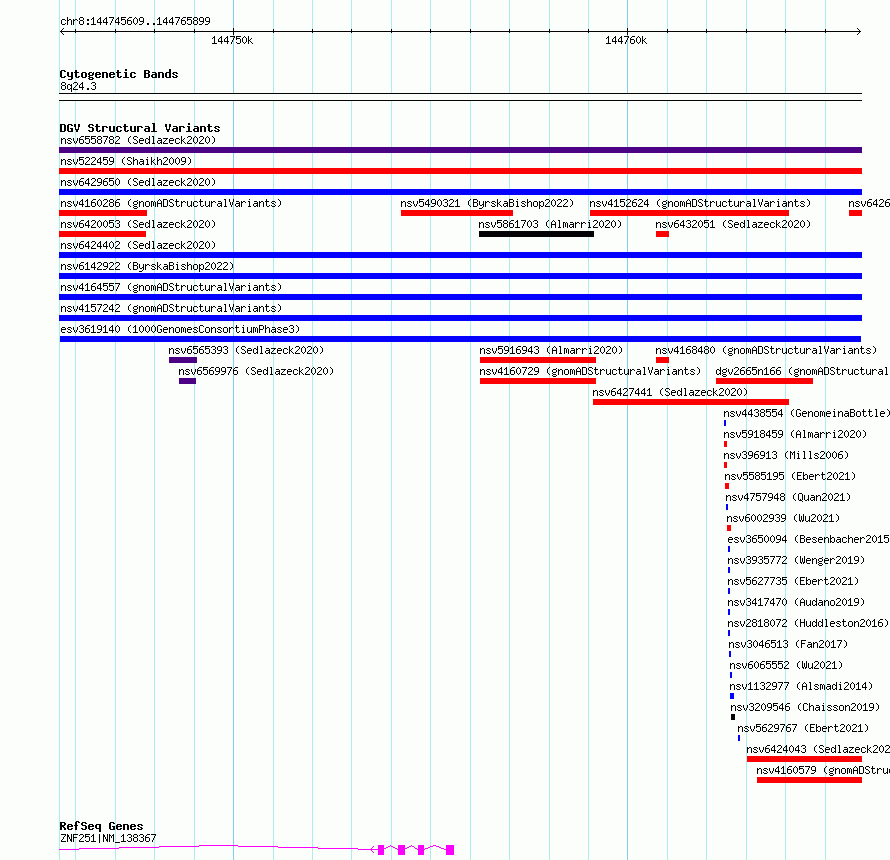Open the nsv4160729 gnomAD variant label

pos(590,371)
